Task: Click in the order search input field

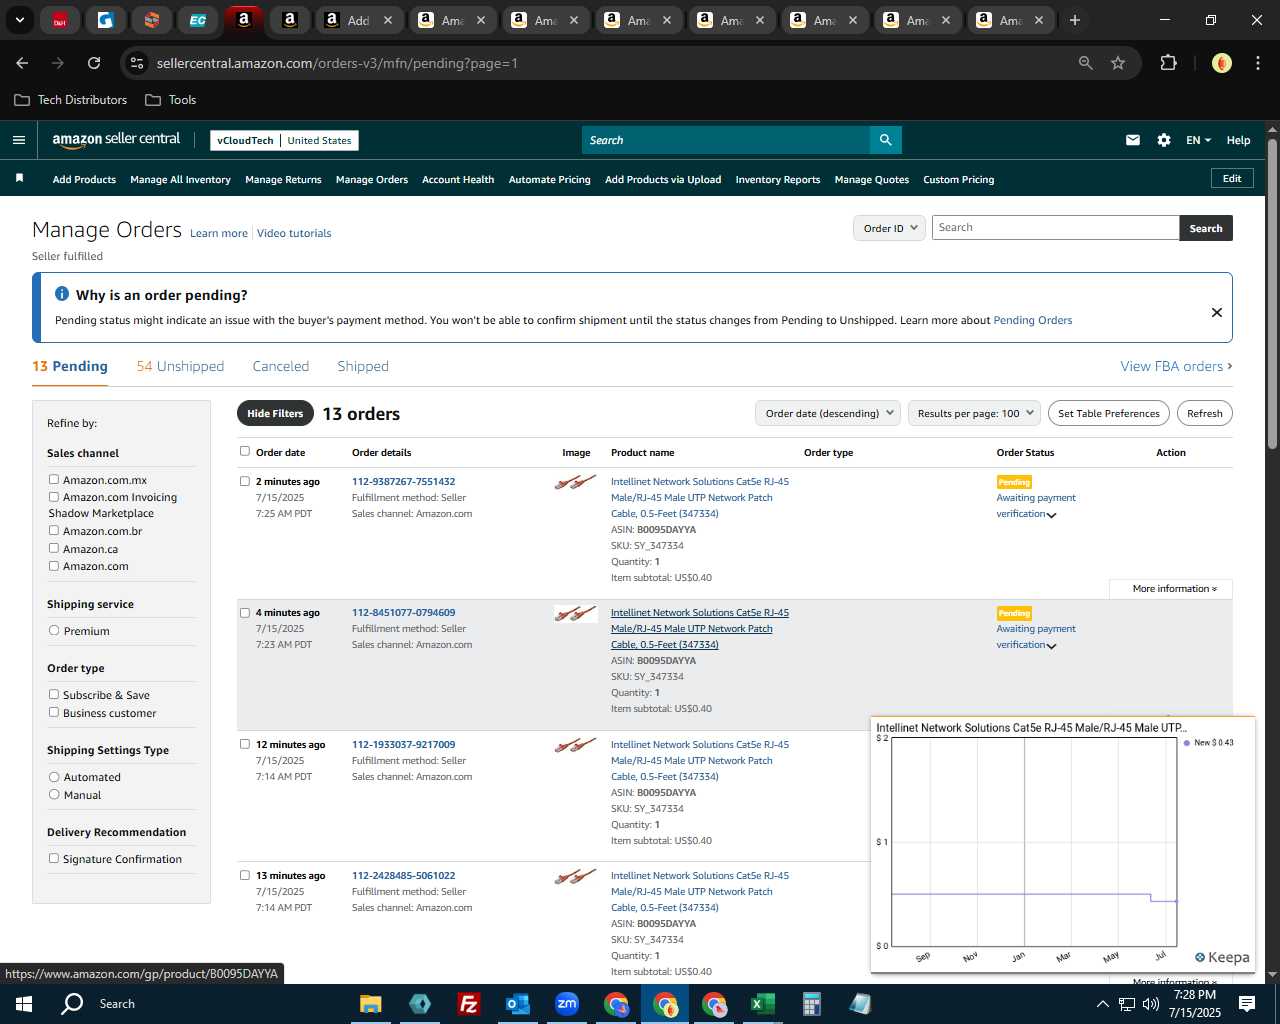Action: 1055,228
